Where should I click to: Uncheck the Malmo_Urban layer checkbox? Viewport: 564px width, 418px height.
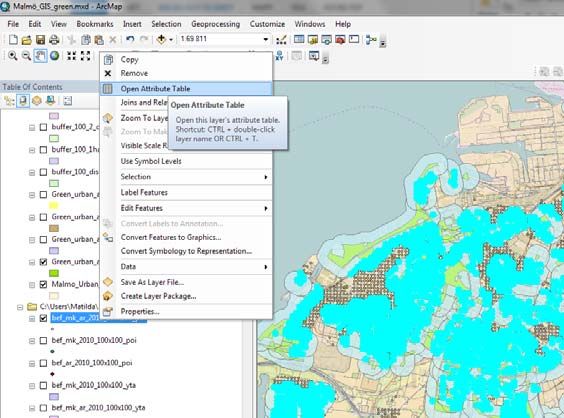click(x=43, y=284)
